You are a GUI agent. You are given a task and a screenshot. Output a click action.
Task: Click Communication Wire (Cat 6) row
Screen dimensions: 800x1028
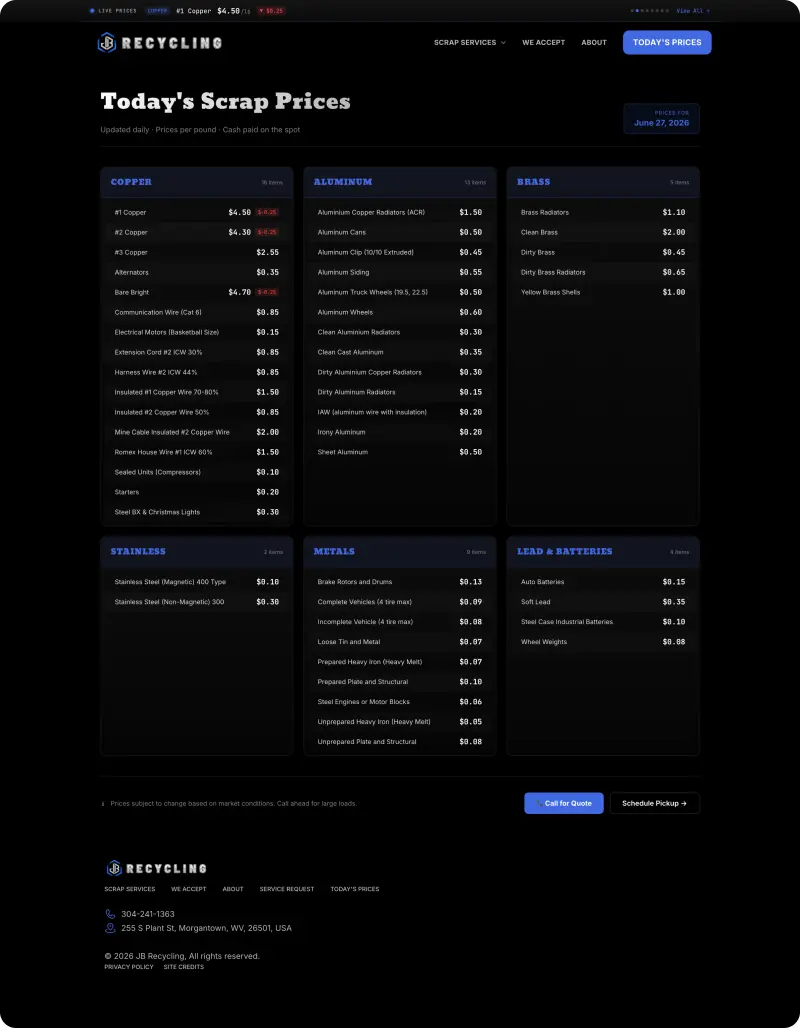197,312
